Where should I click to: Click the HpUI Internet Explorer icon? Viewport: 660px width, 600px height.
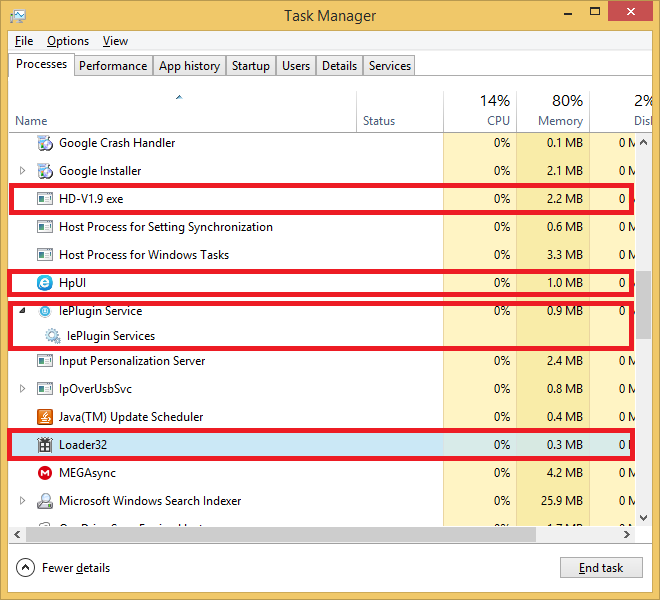pos(45,283)
